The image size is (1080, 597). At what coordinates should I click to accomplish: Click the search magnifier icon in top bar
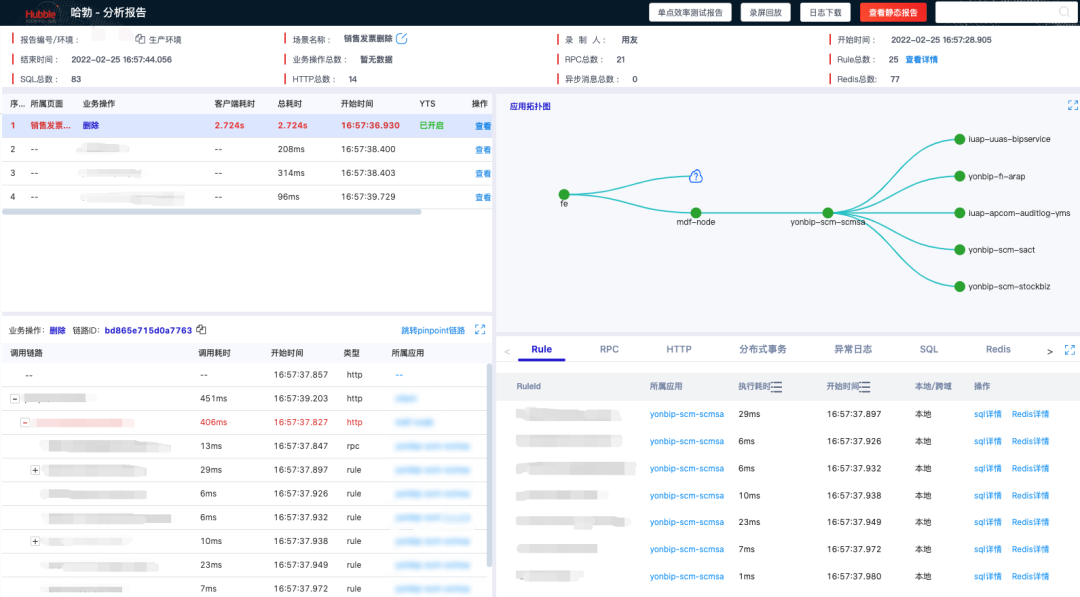click(x=1064, y=12)
